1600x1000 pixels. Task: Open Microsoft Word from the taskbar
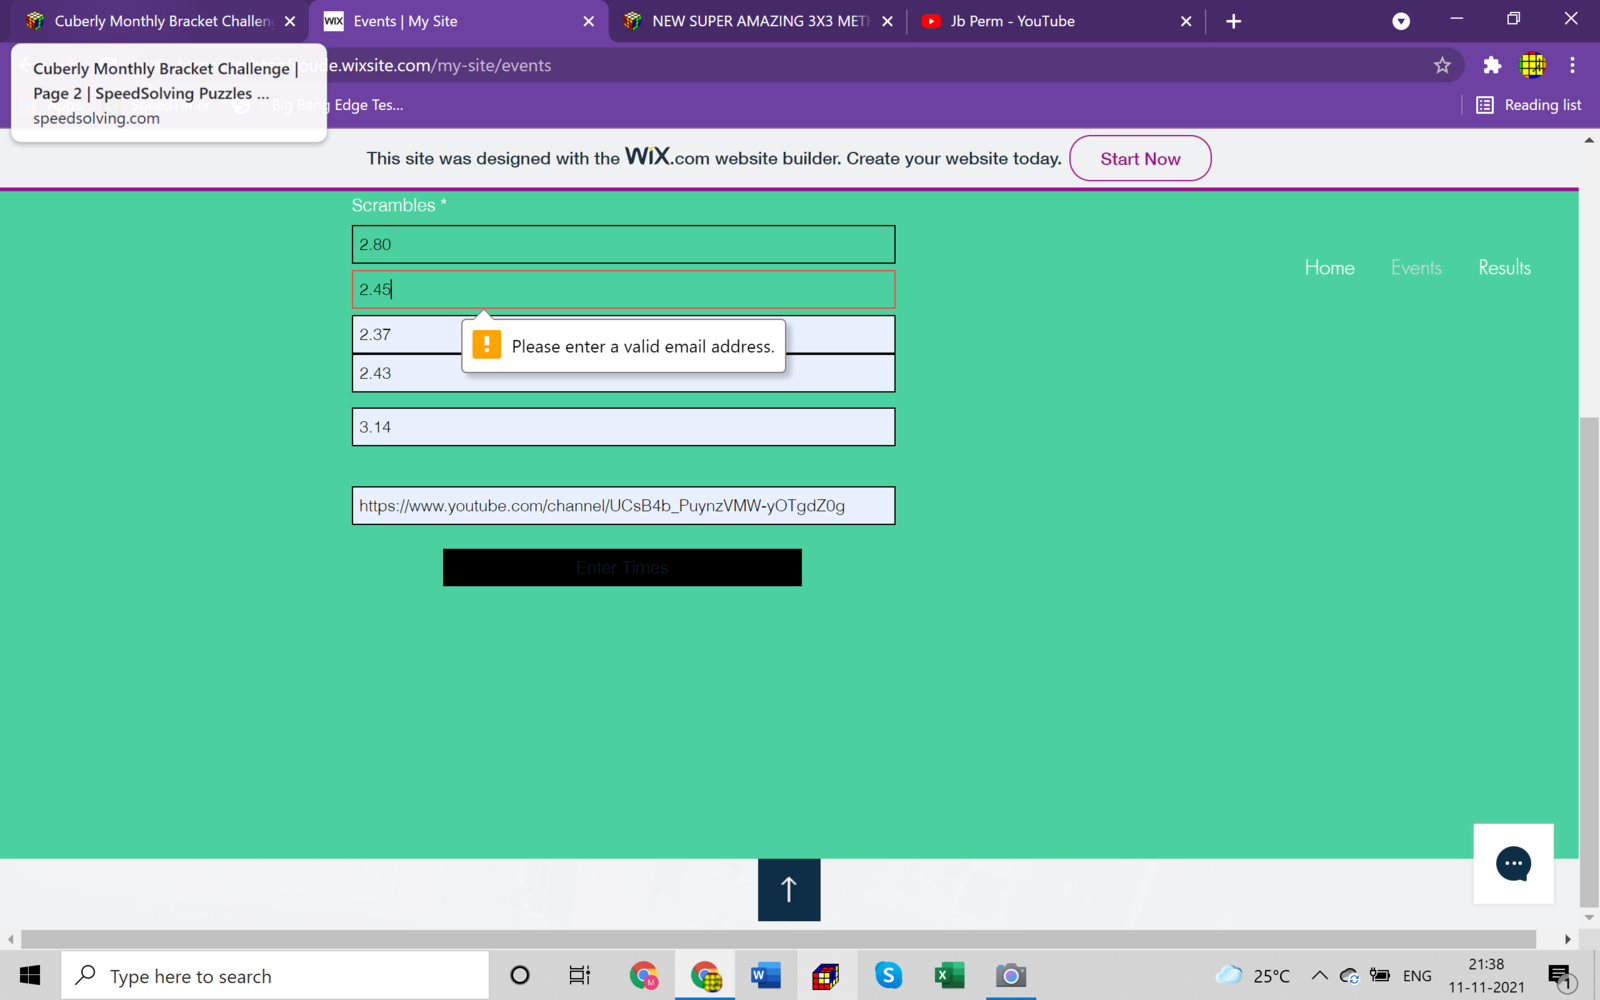click(x=766, y=975)
